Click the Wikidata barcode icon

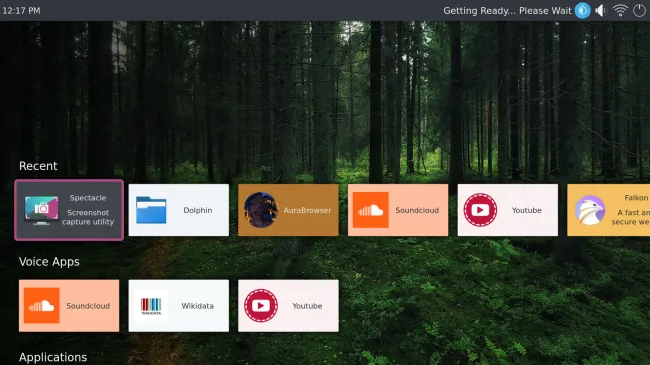coord(151,306)
